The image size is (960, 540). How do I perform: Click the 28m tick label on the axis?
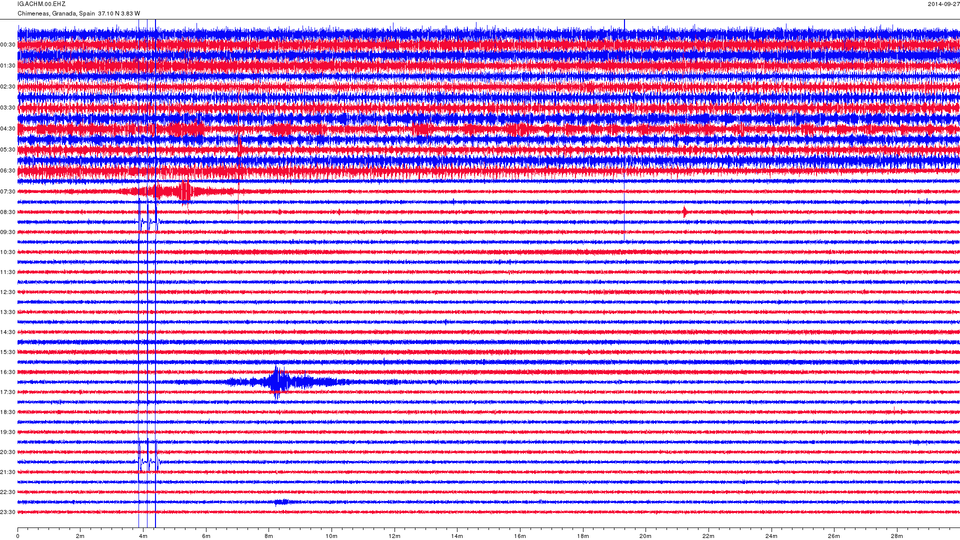click(x=896, y=536)
